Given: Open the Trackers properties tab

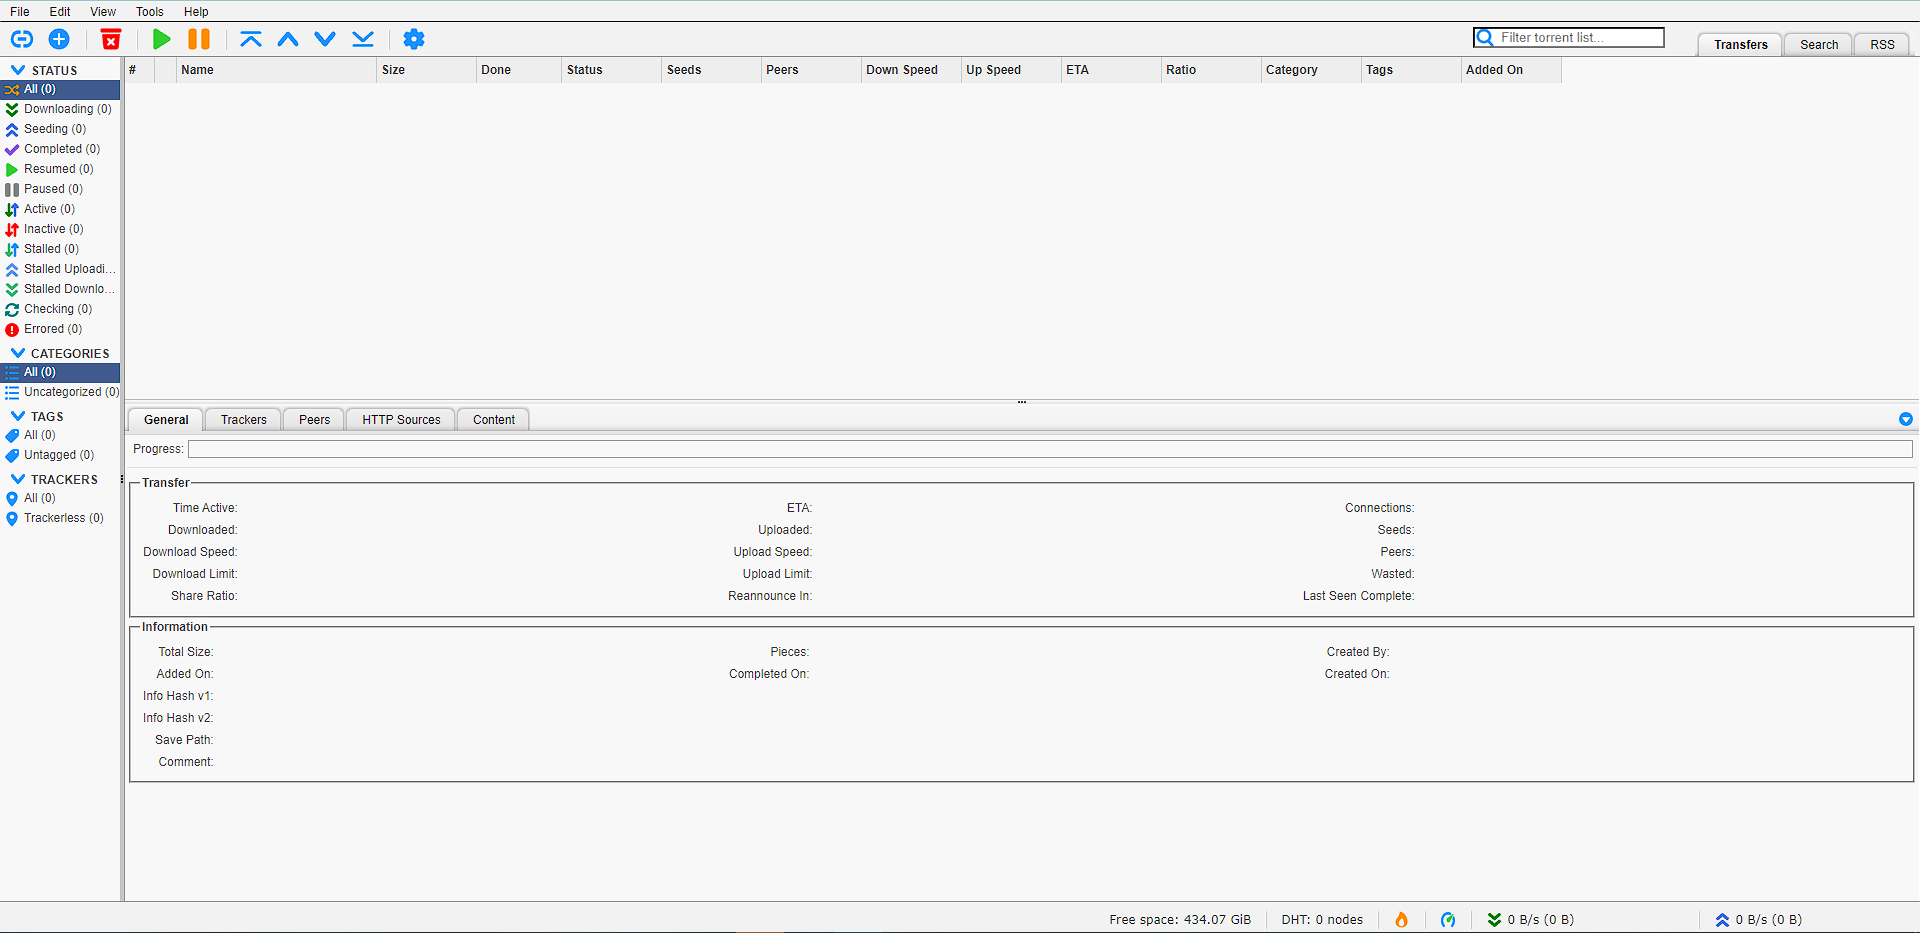Looking at the screenshot, I should [244, 420].
